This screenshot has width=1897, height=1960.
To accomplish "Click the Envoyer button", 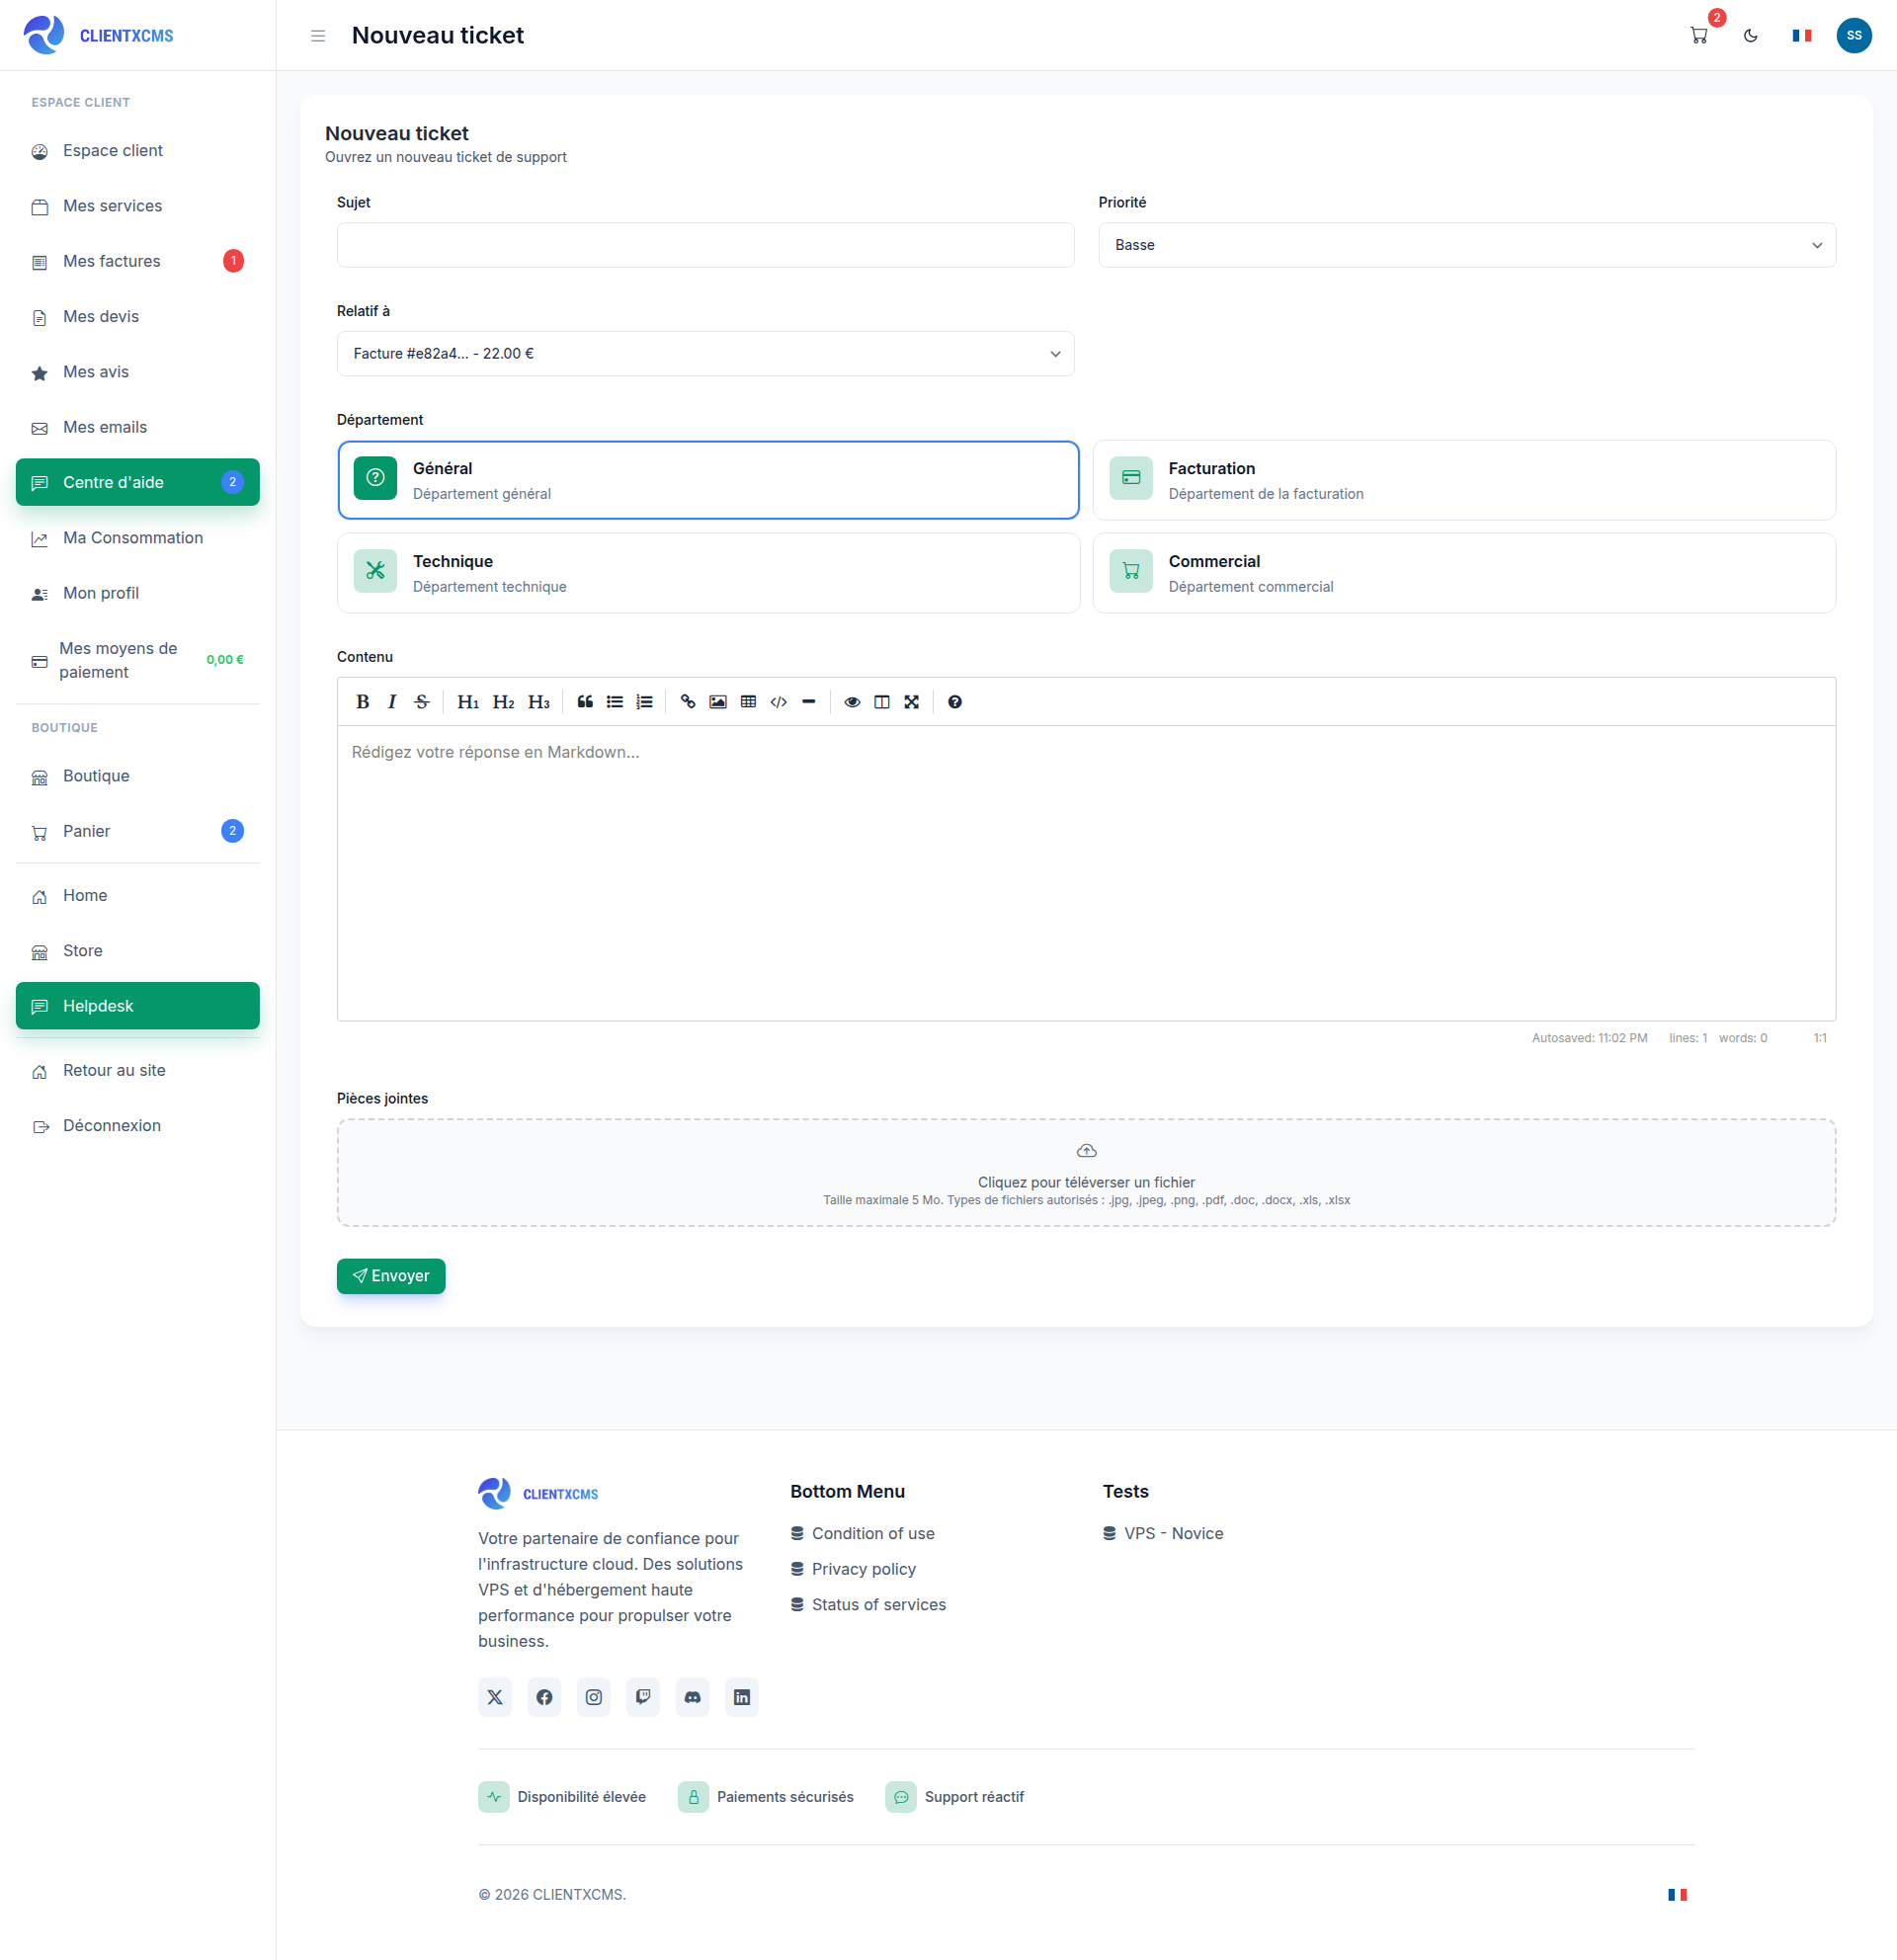I will 391,1276.
